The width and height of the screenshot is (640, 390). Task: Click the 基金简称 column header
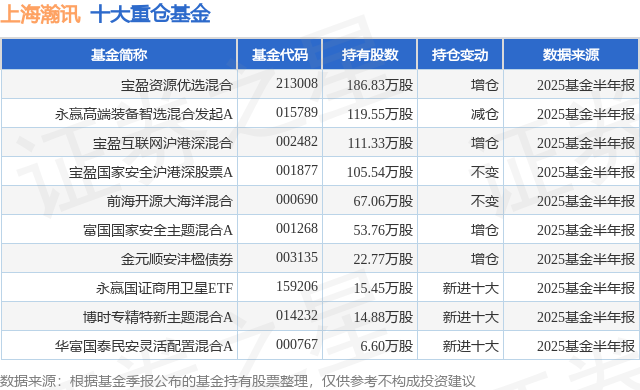119,55
